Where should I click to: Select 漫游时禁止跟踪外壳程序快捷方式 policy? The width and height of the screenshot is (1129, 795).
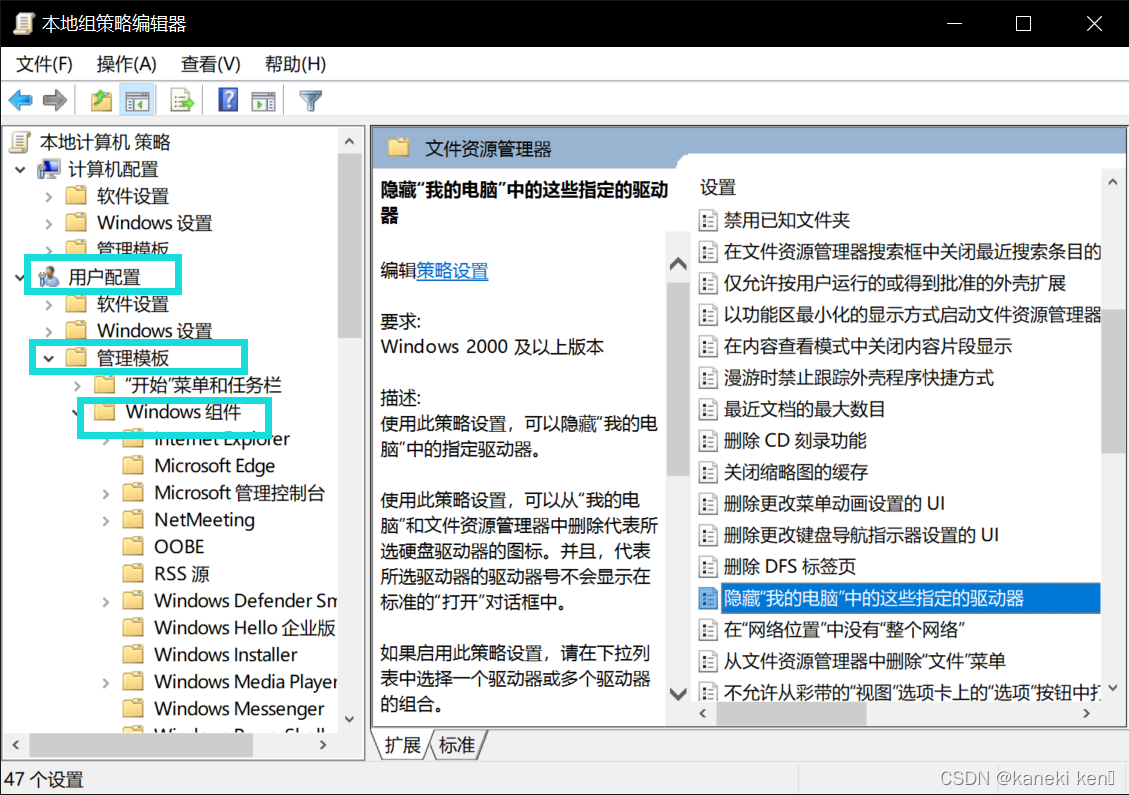coord(858,378)
